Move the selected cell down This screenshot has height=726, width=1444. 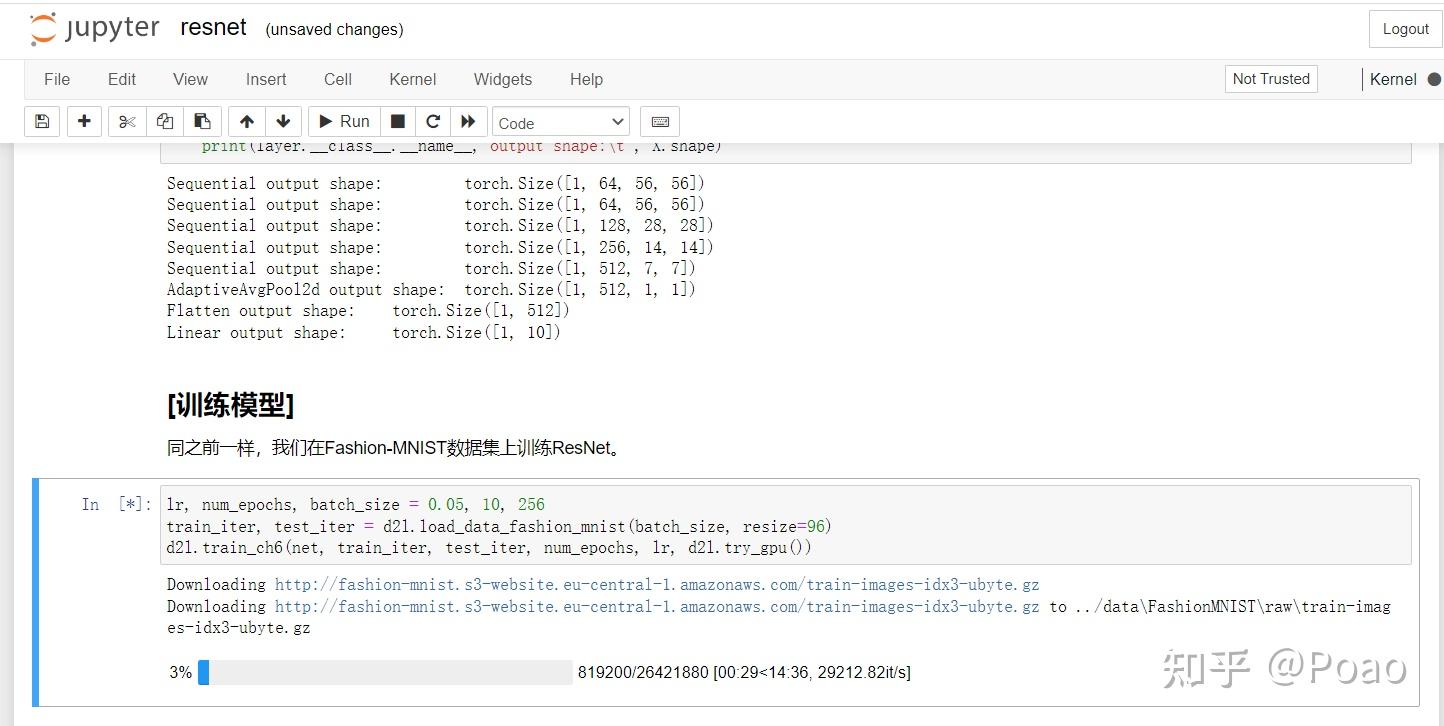pyautogui.click(x=284, y=121)
